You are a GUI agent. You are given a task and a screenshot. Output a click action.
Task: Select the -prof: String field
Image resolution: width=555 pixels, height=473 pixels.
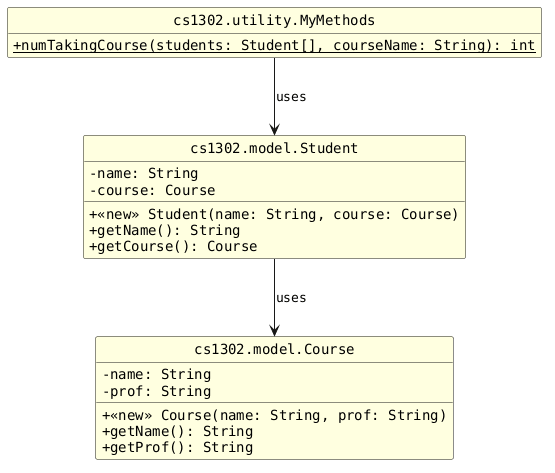click(157, 391)
